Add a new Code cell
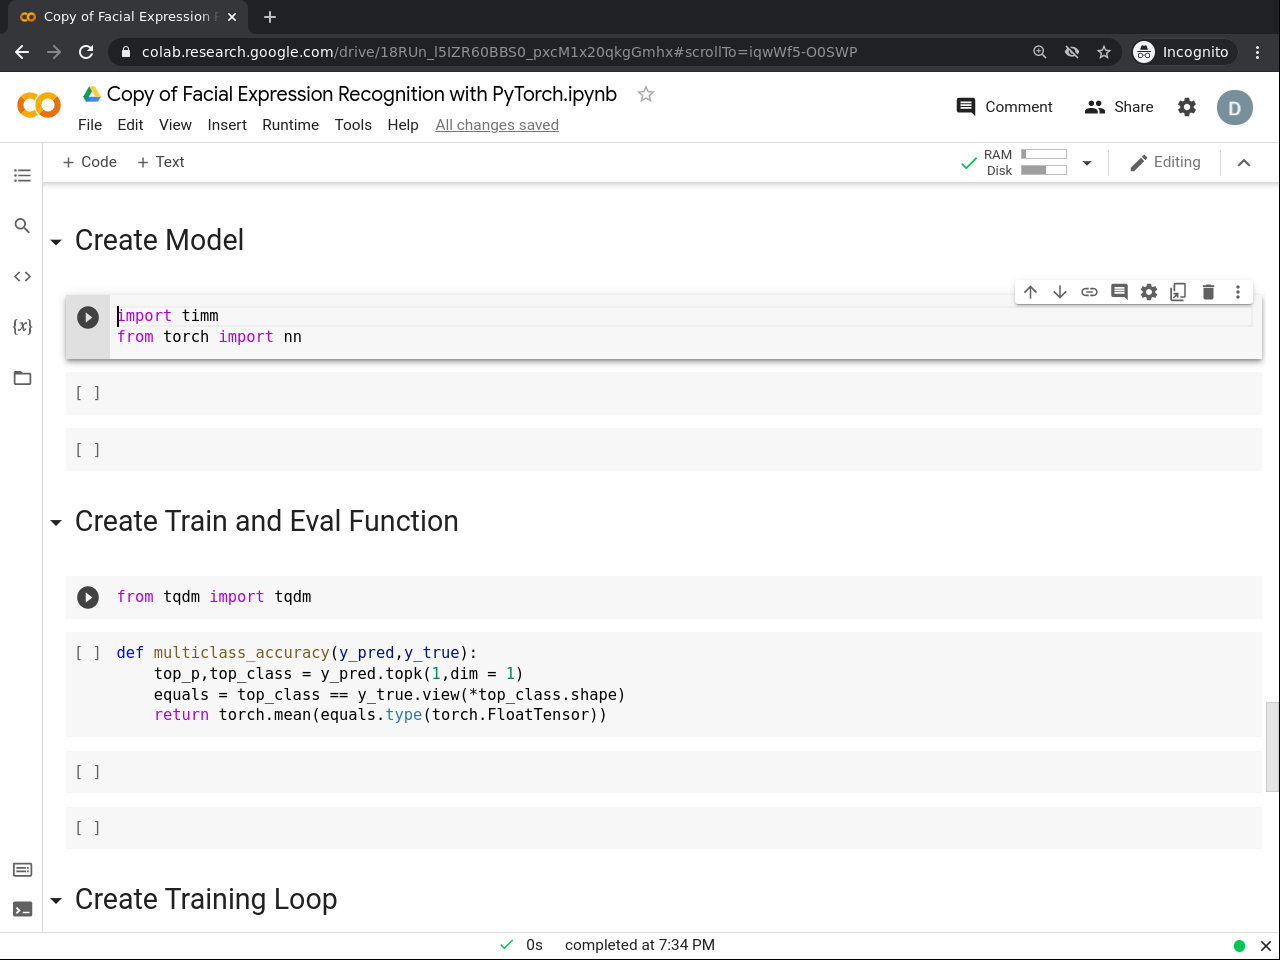This screenshot has width=1280, height=960. [90, 162]
